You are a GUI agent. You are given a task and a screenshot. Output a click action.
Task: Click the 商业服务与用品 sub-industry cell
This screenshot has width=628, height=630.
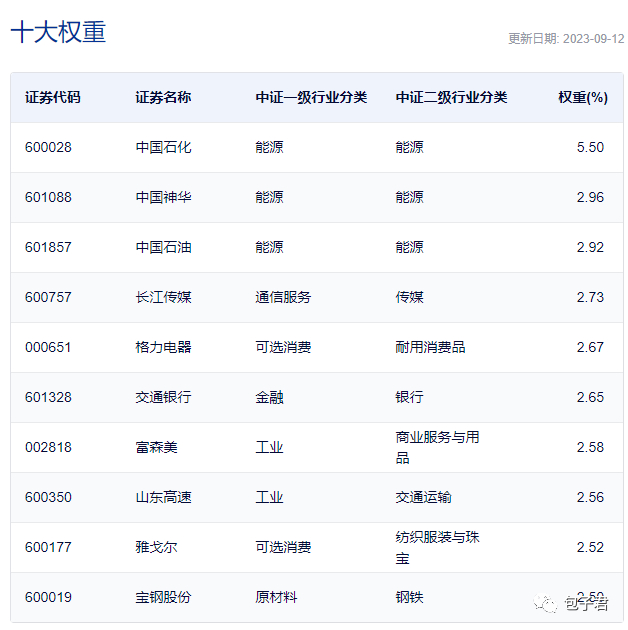[437, 447]
